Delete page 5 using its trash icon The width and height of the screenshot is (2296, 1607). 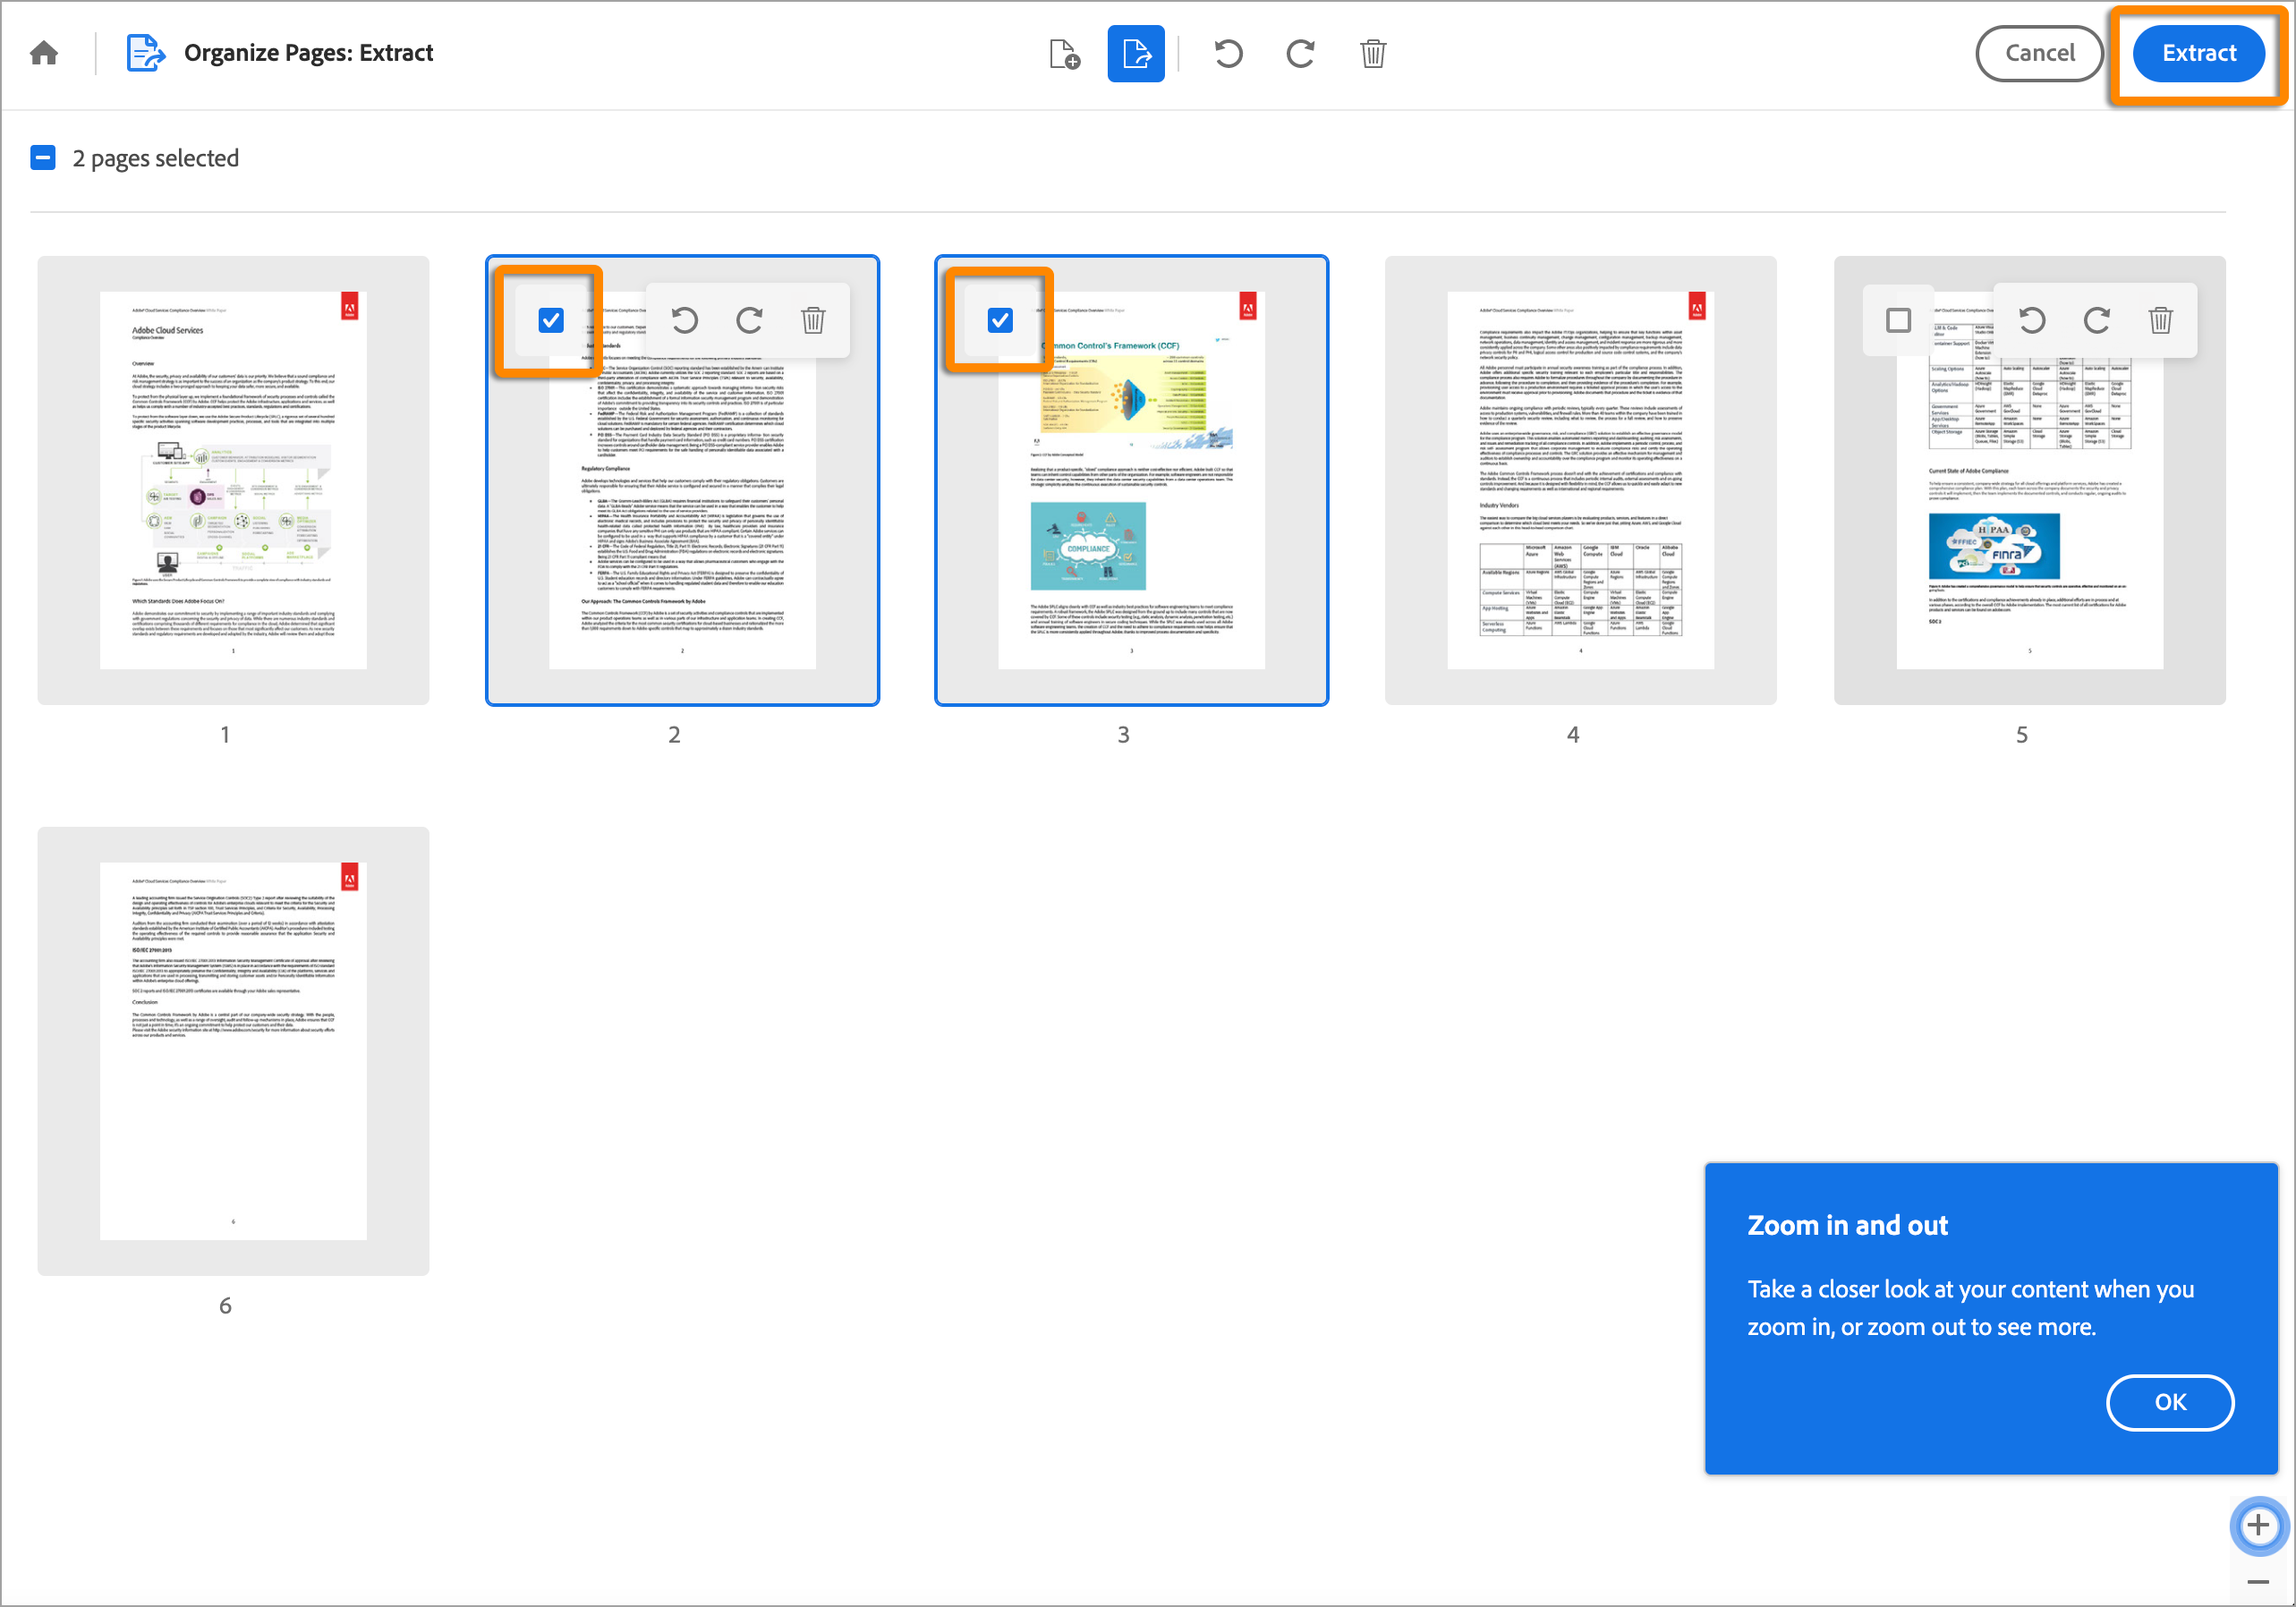click(x=2160, y=320)
